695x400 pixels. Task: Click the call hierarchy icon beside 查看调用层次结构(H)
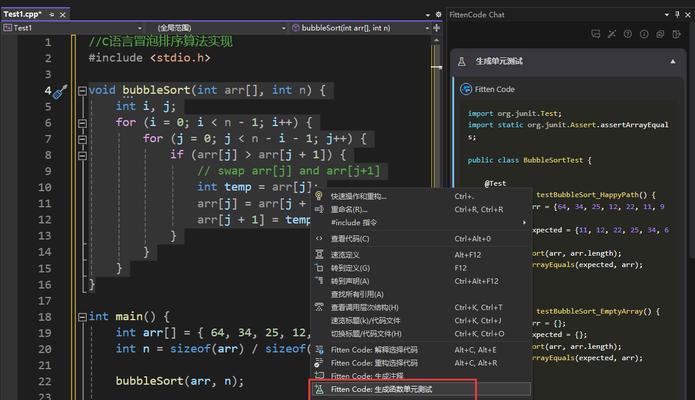pos(319,307)
